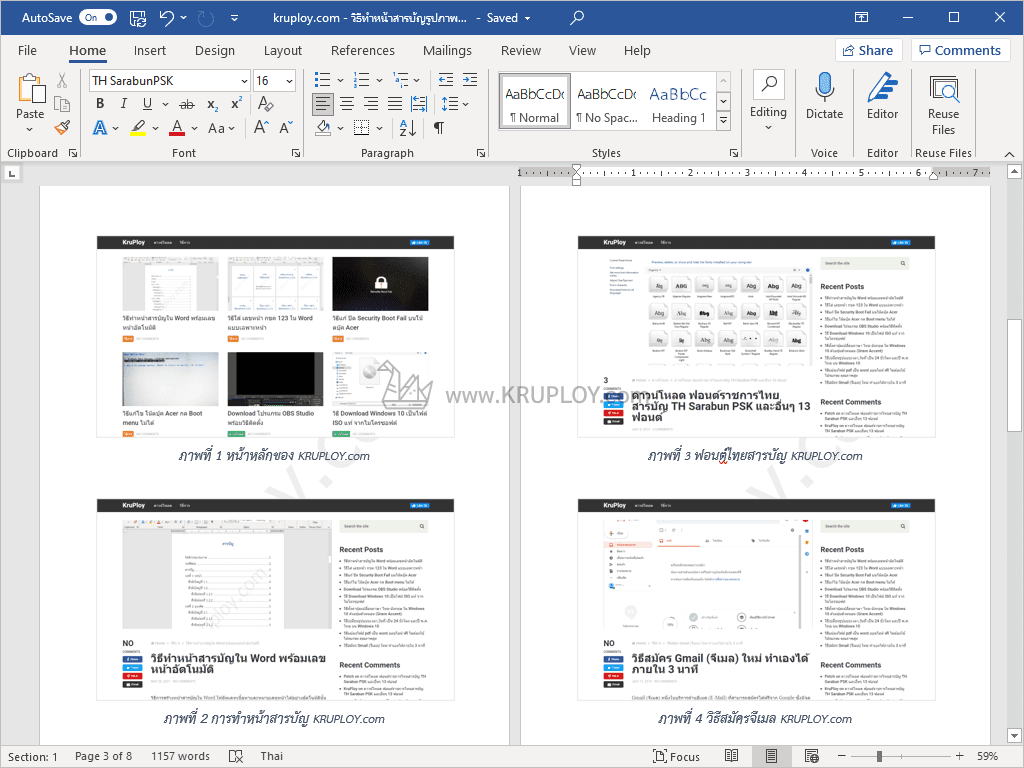This screenshot has width=1024, height=768.
Task: Switch to Read Mode view
Action: (x=731, y=756)
